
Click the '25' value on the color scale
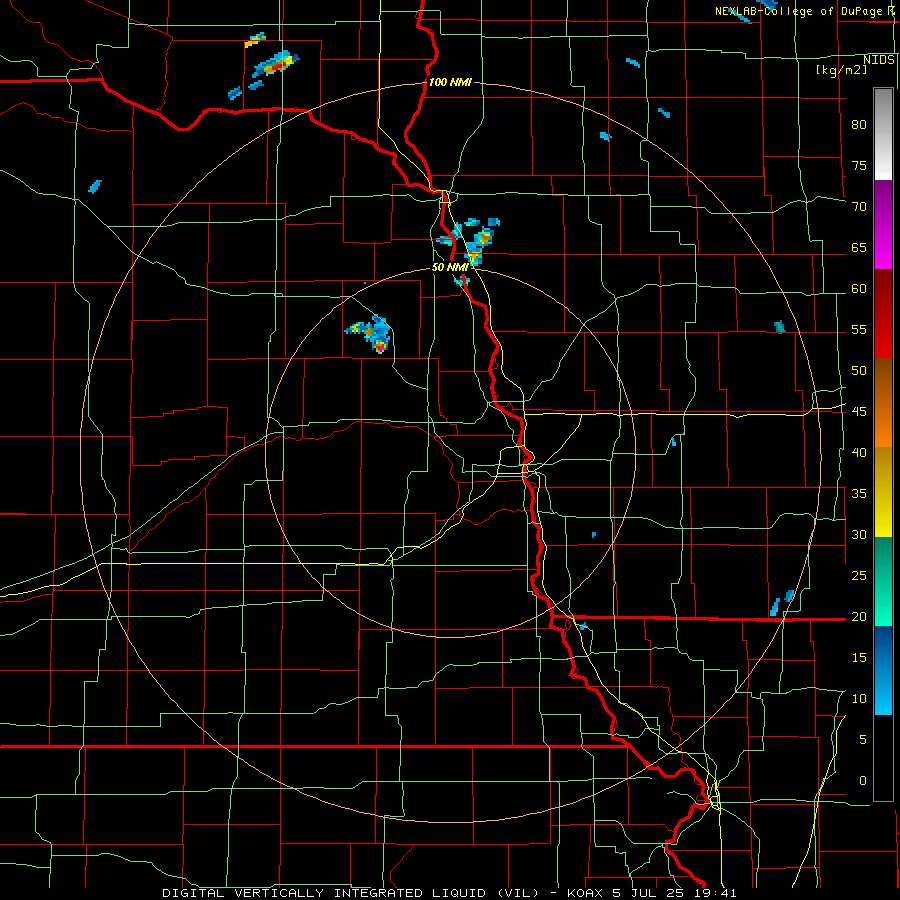(859, 576)
